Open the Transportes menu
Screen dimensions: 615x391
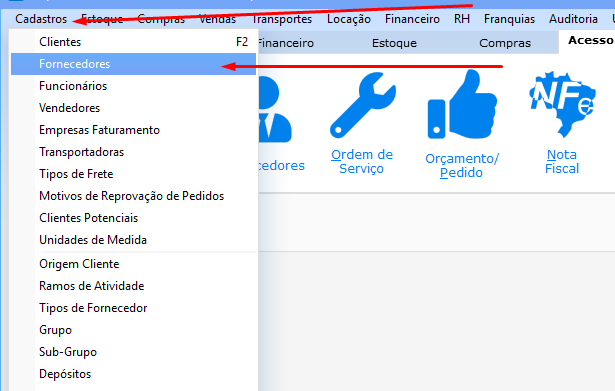tap(282, 19)
